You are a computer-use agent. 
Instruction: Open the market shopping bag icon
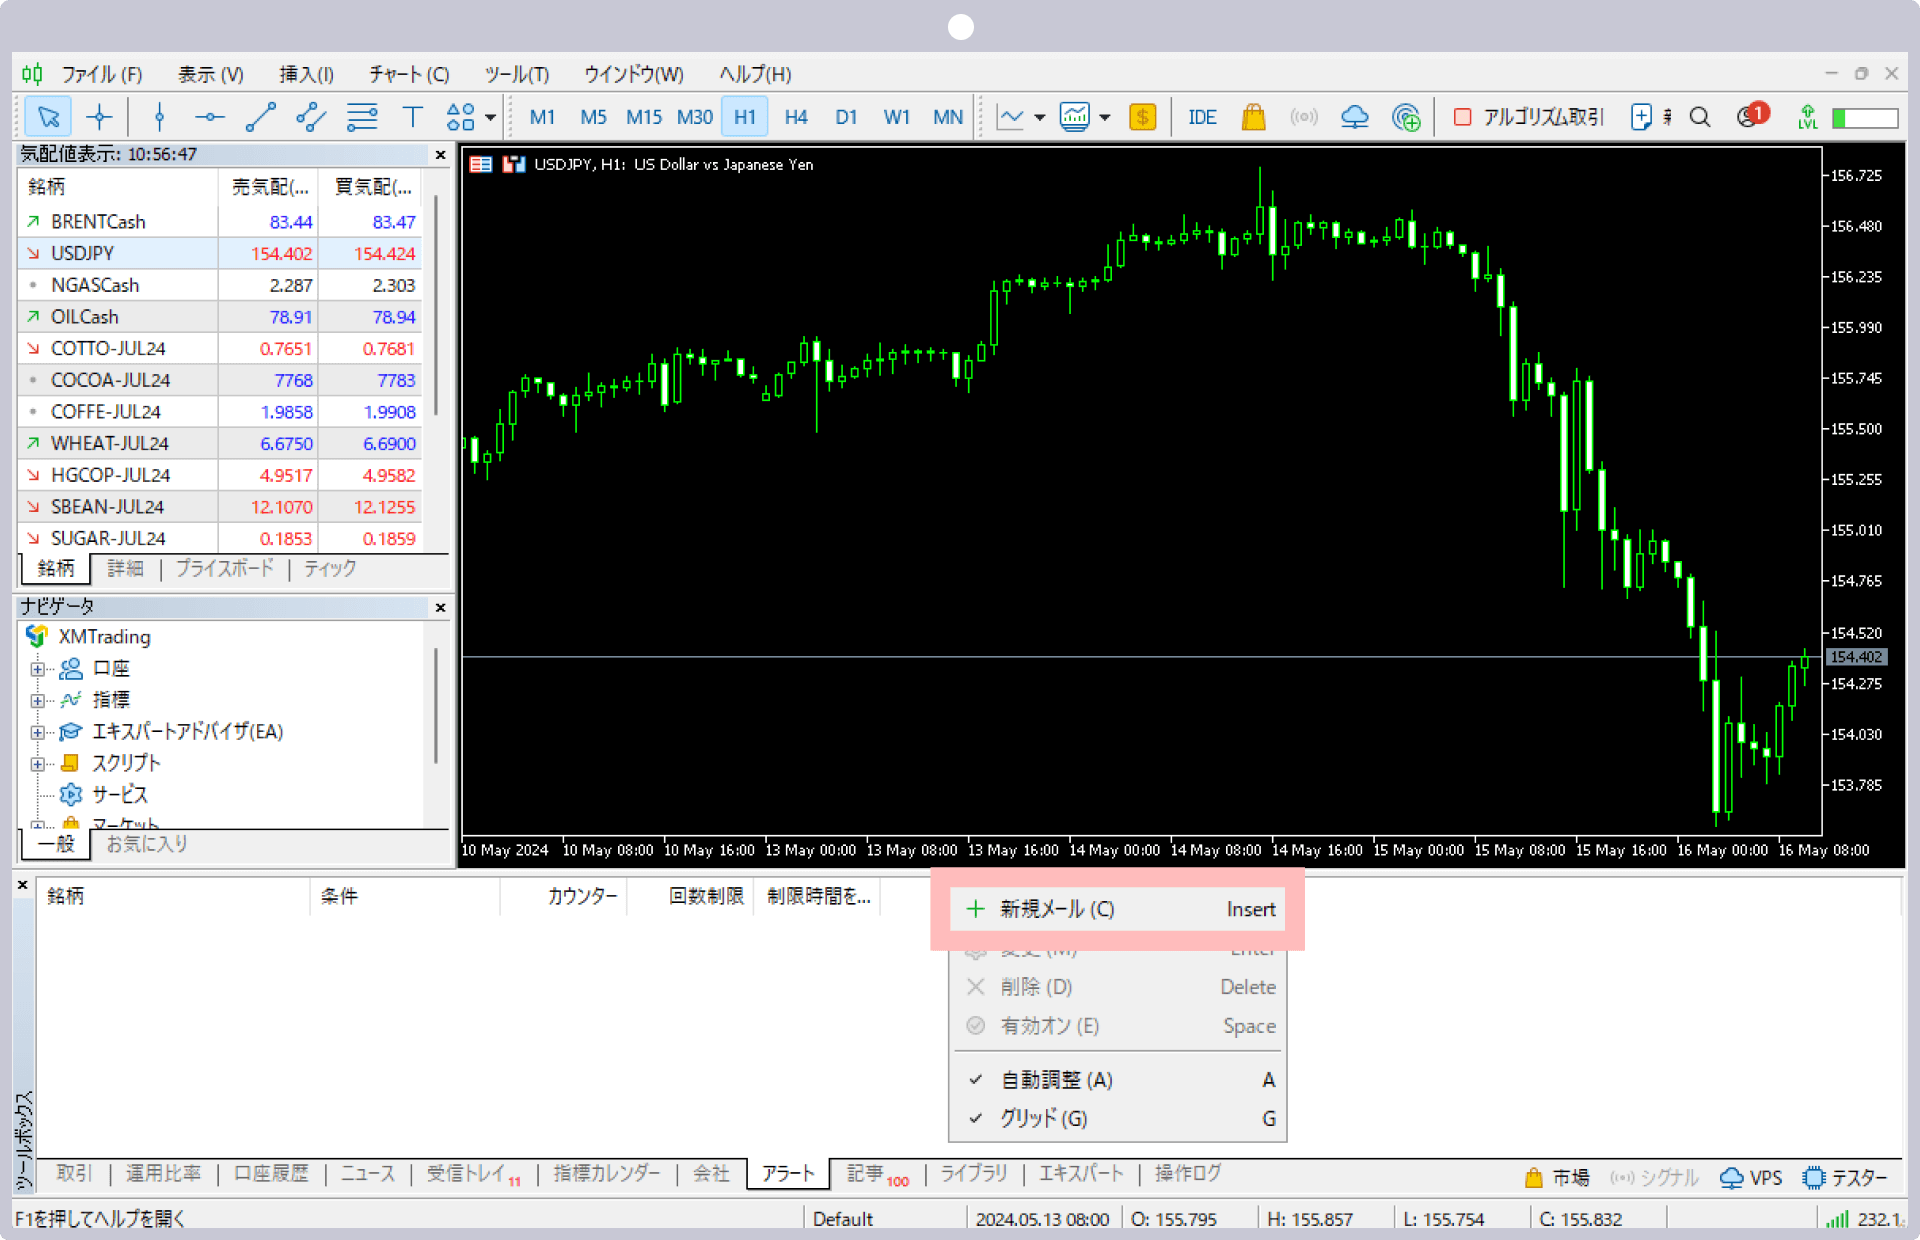pos(1253,117)
